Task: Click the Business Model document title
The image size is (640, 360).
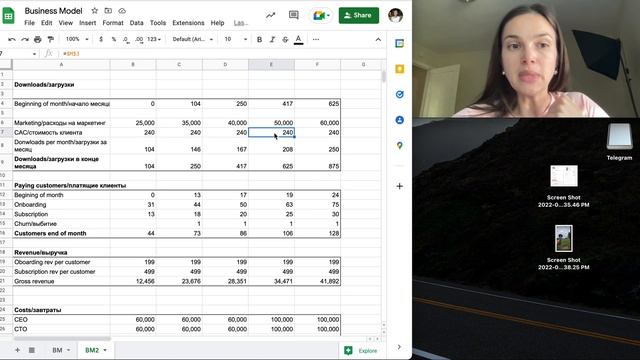Action: pos(53,11)
